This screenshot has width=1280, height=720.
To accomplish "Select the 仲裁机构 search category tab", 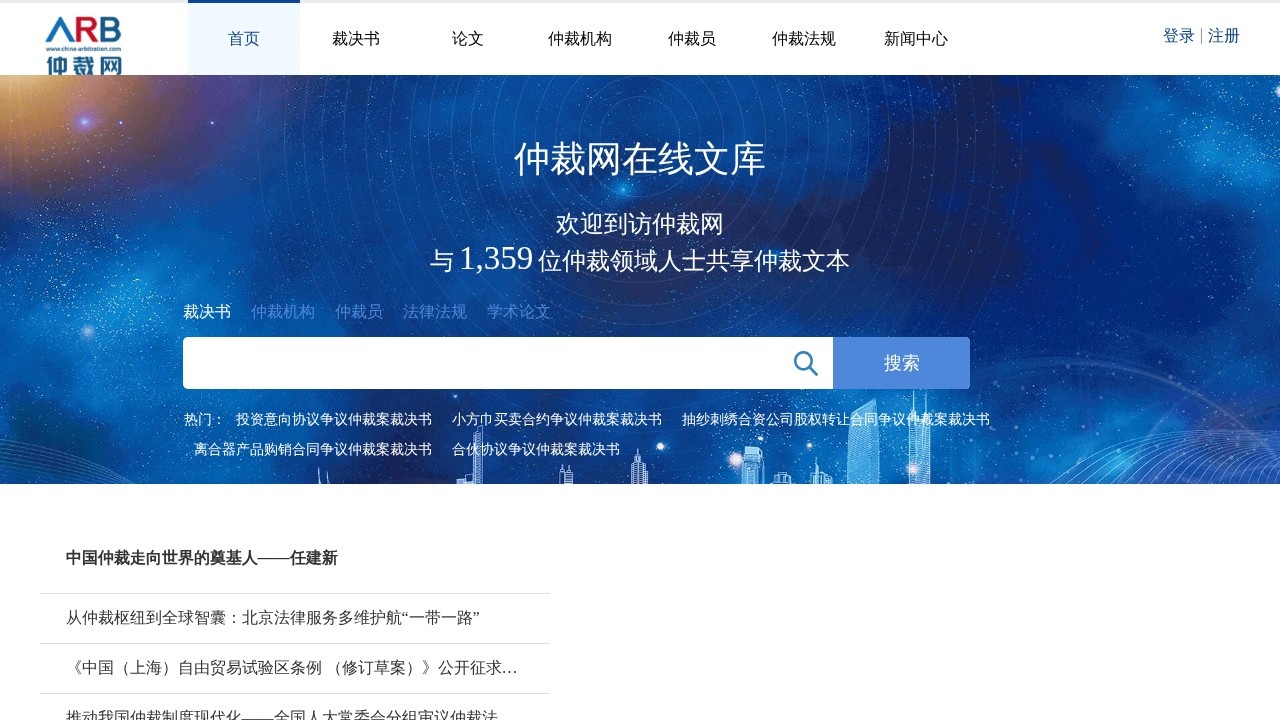I will [283, 312].
